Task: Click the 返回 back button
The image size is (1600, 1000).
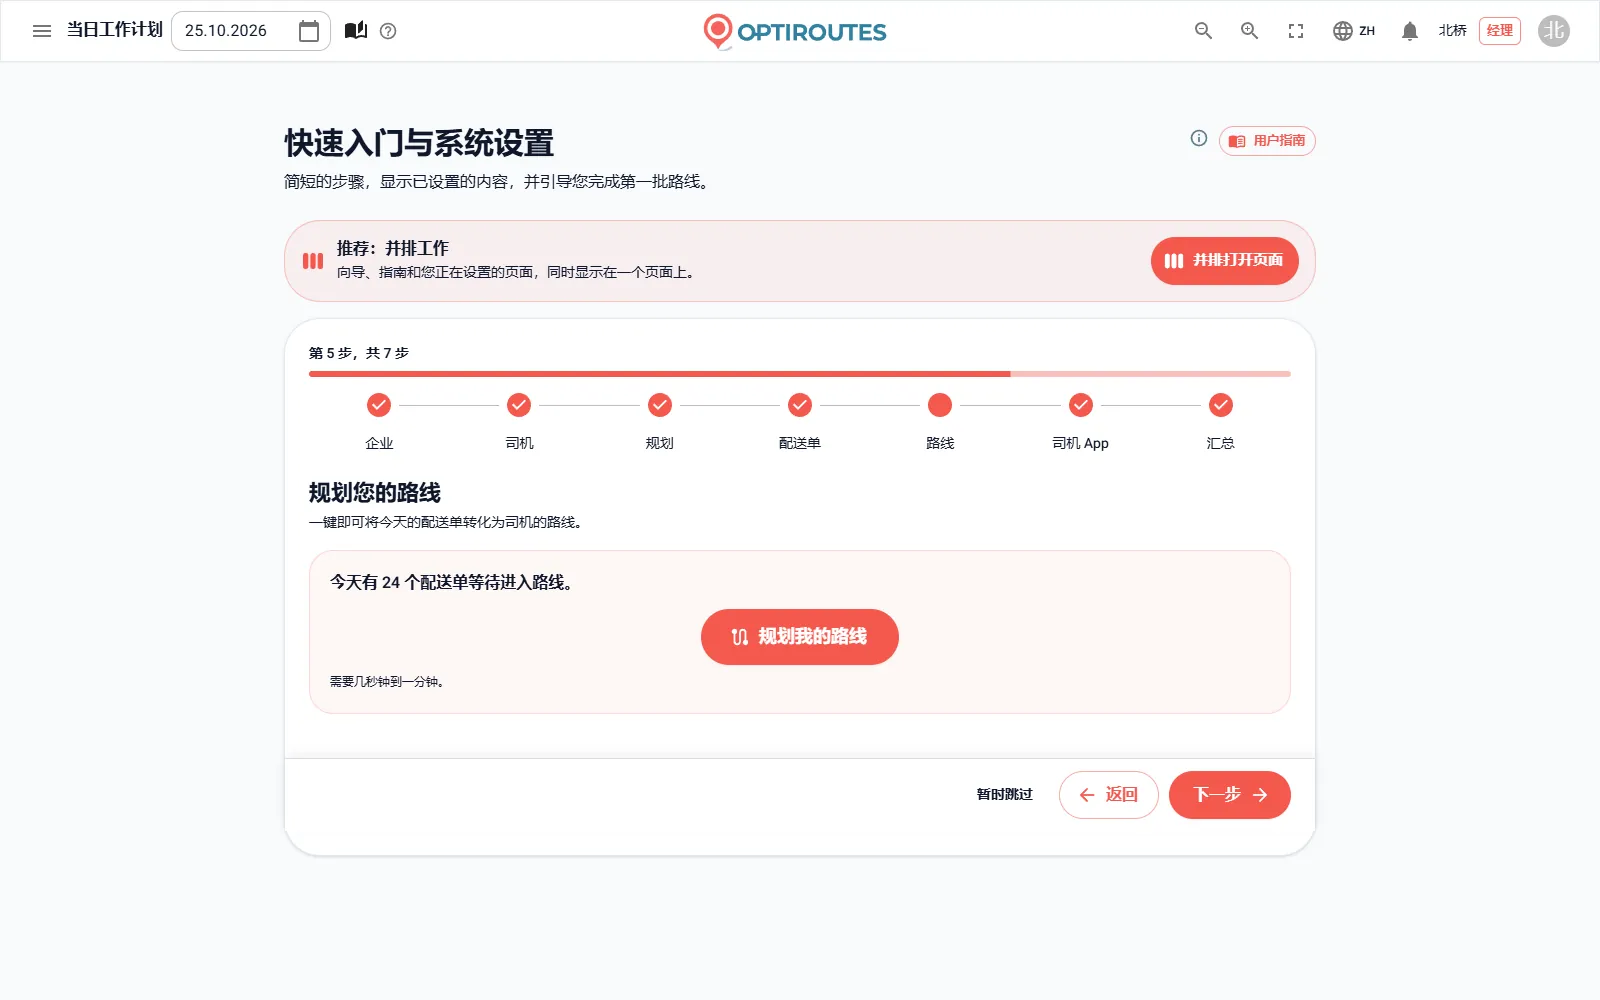Action: (x=1109, y=795)
